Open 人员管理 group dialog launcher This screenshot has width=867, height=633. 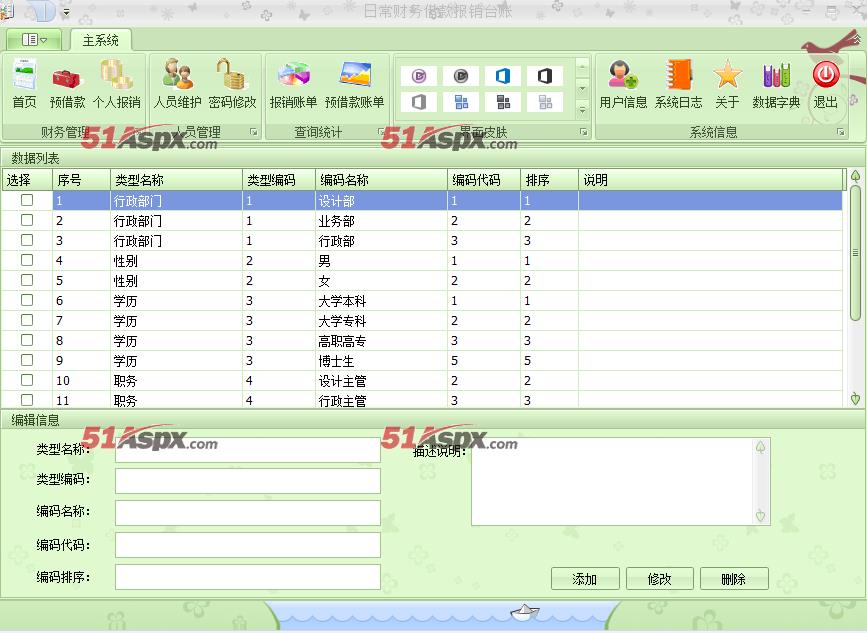coord(253,132)
